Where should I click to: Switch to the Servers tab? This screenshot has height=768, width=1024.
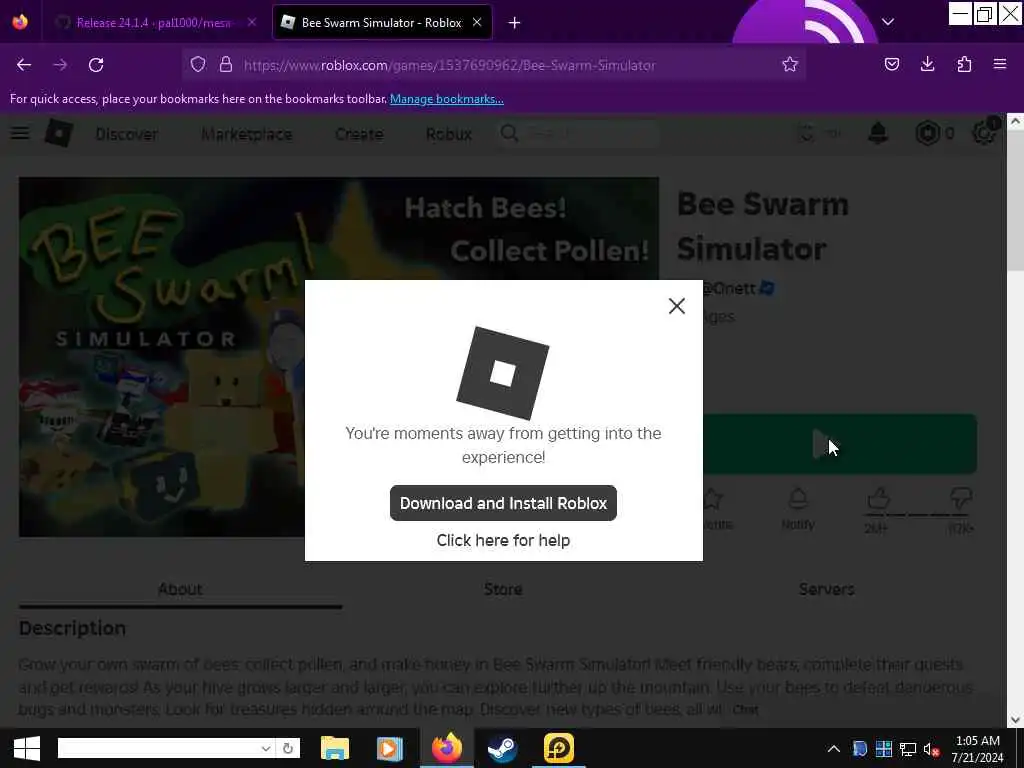click(826, 589)
